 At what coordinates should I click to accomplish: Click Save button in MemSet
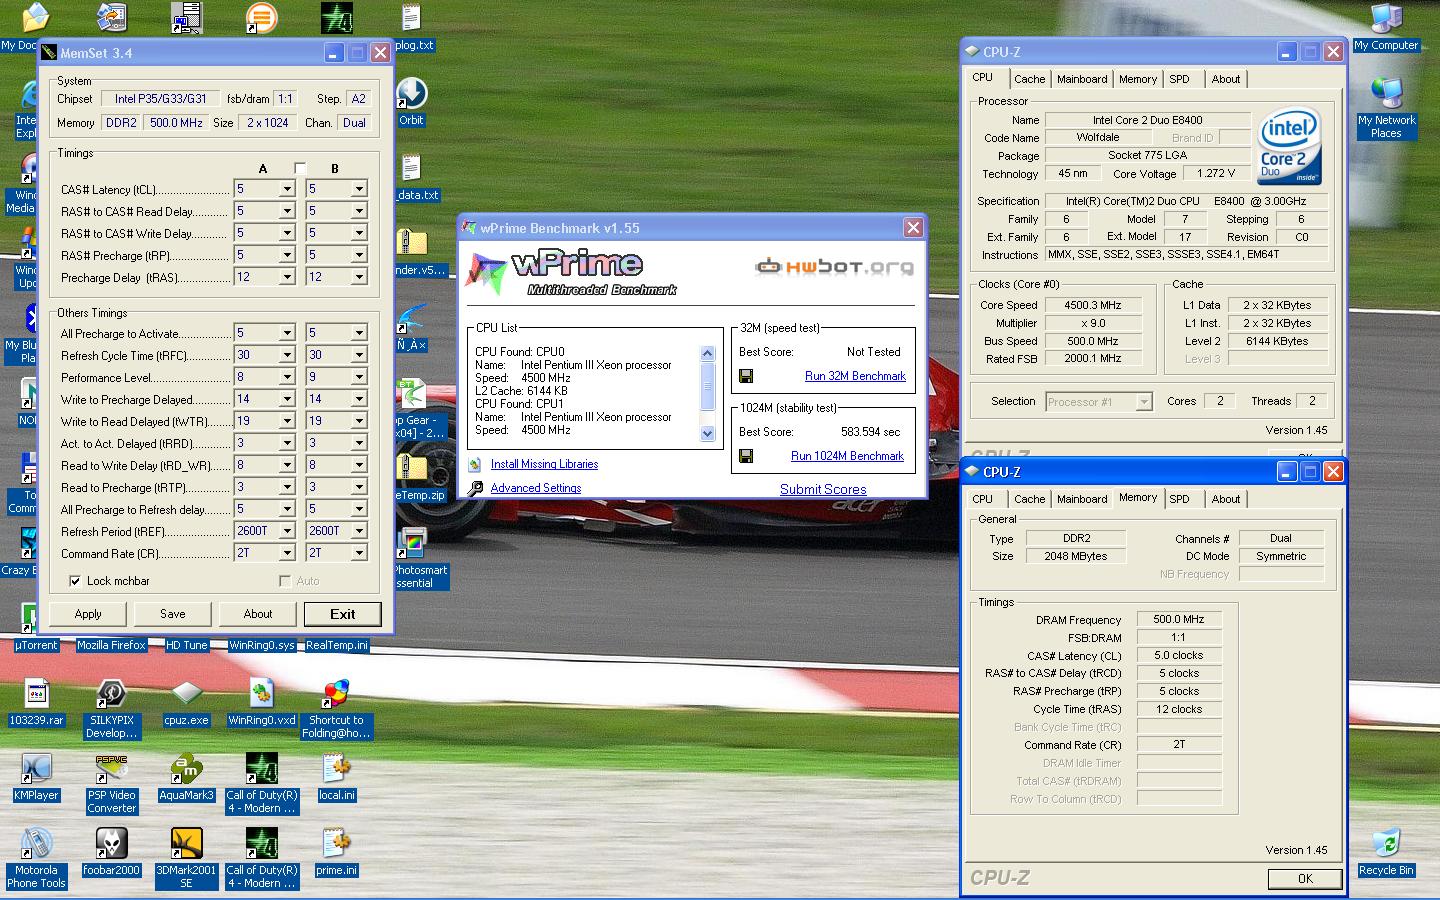pos(173,614)
